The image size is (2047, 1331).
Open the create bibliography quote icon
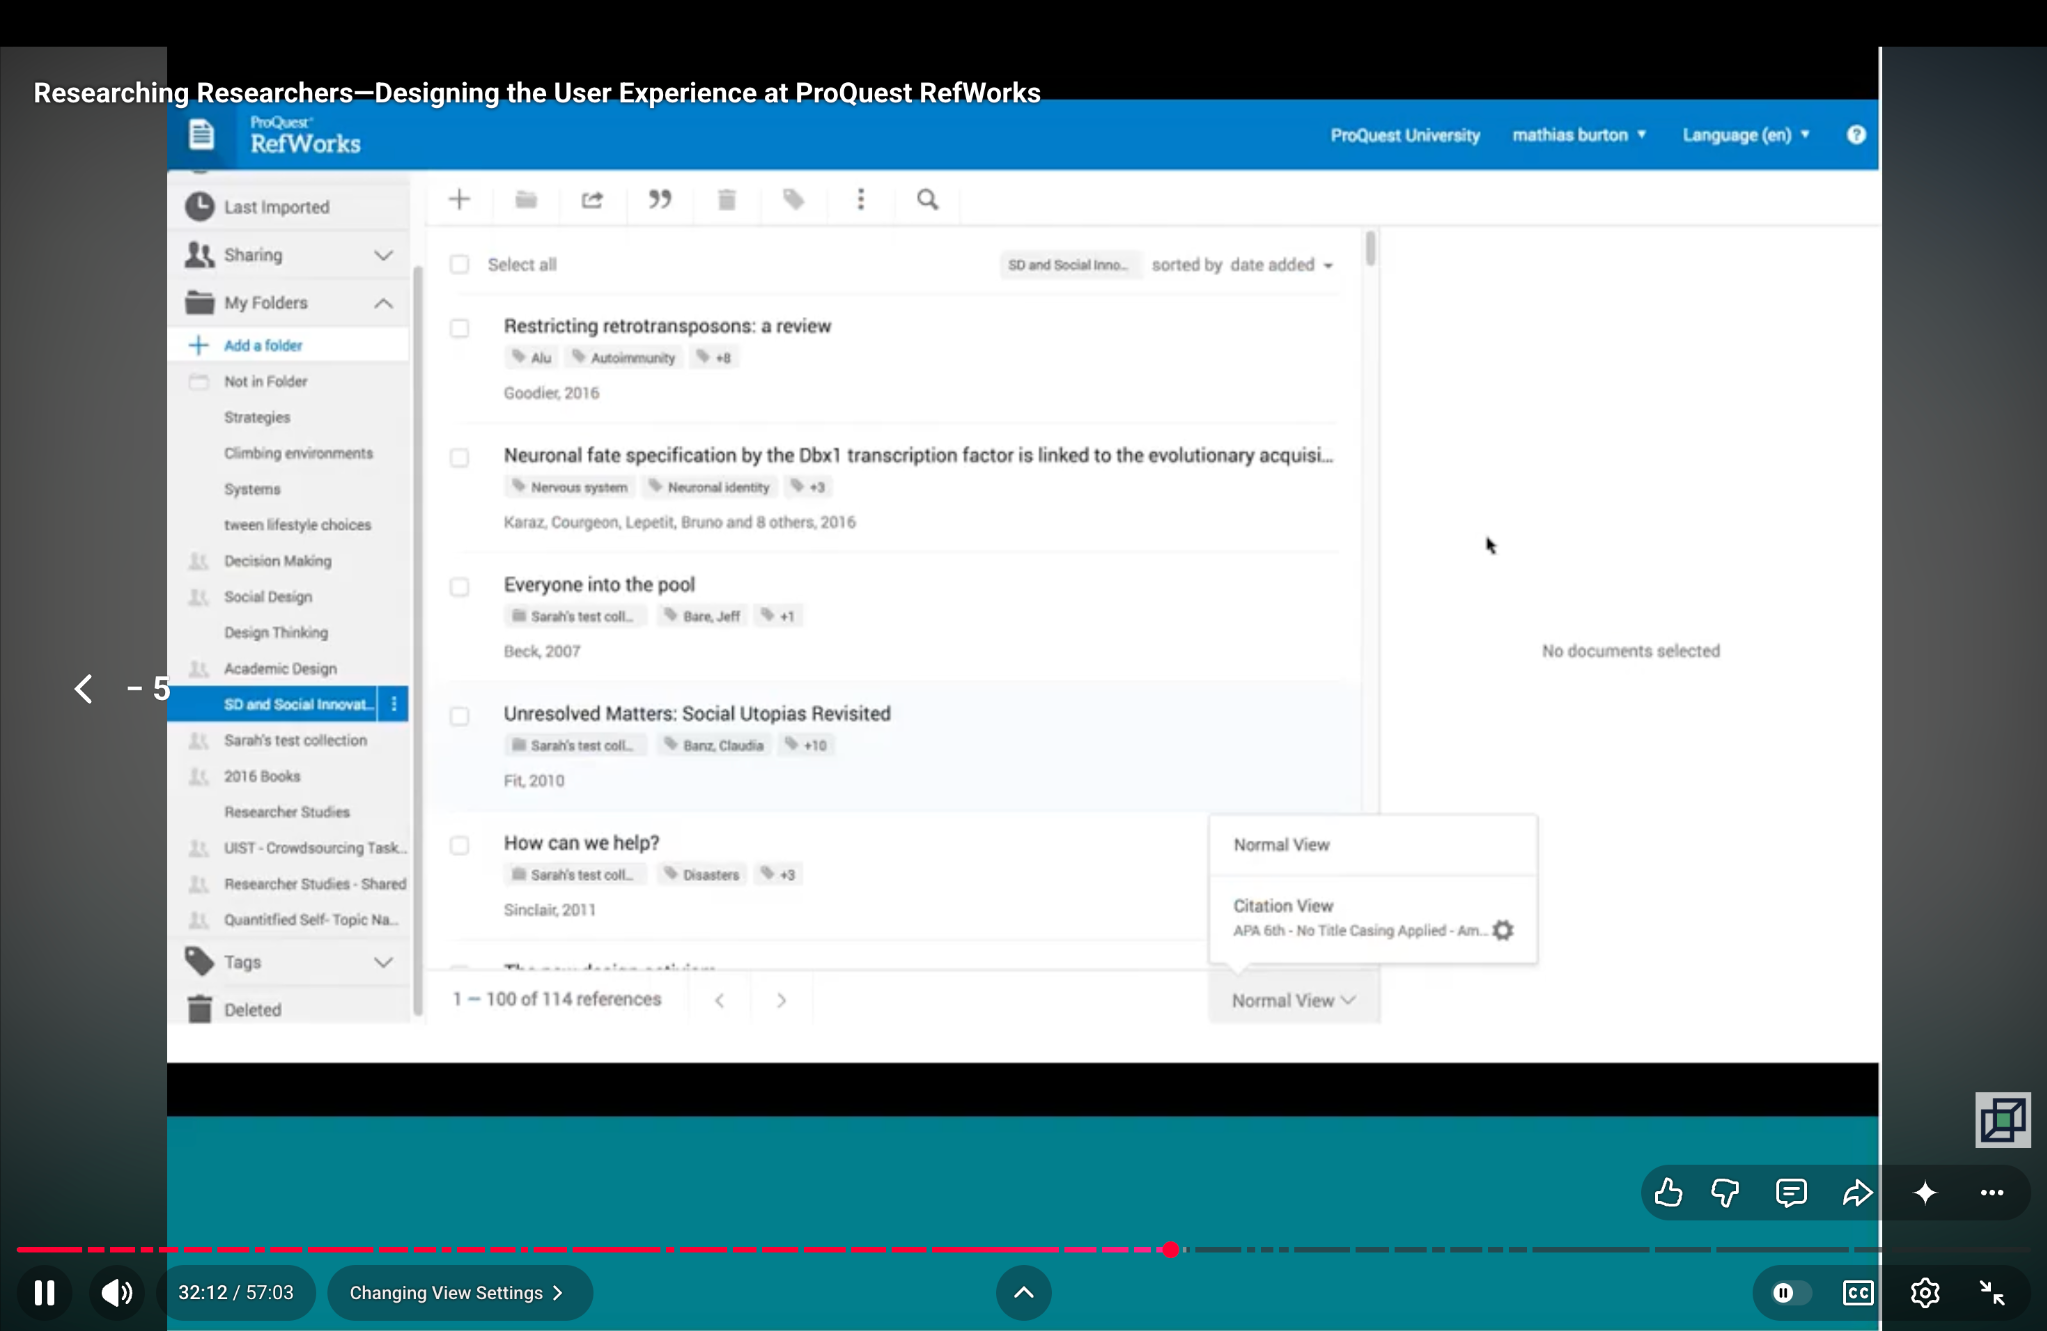tap(660, 199)
